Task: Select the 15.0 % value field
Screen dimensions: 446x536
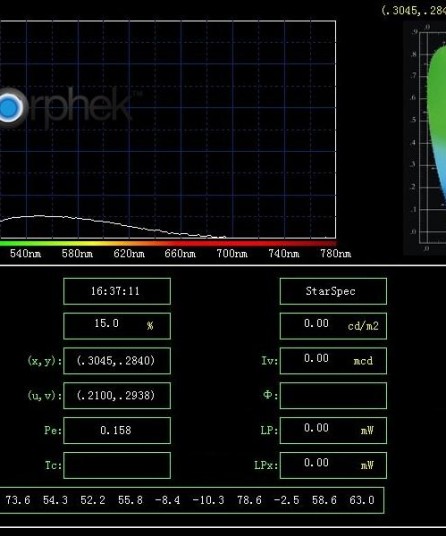Action: coord(117,326)
